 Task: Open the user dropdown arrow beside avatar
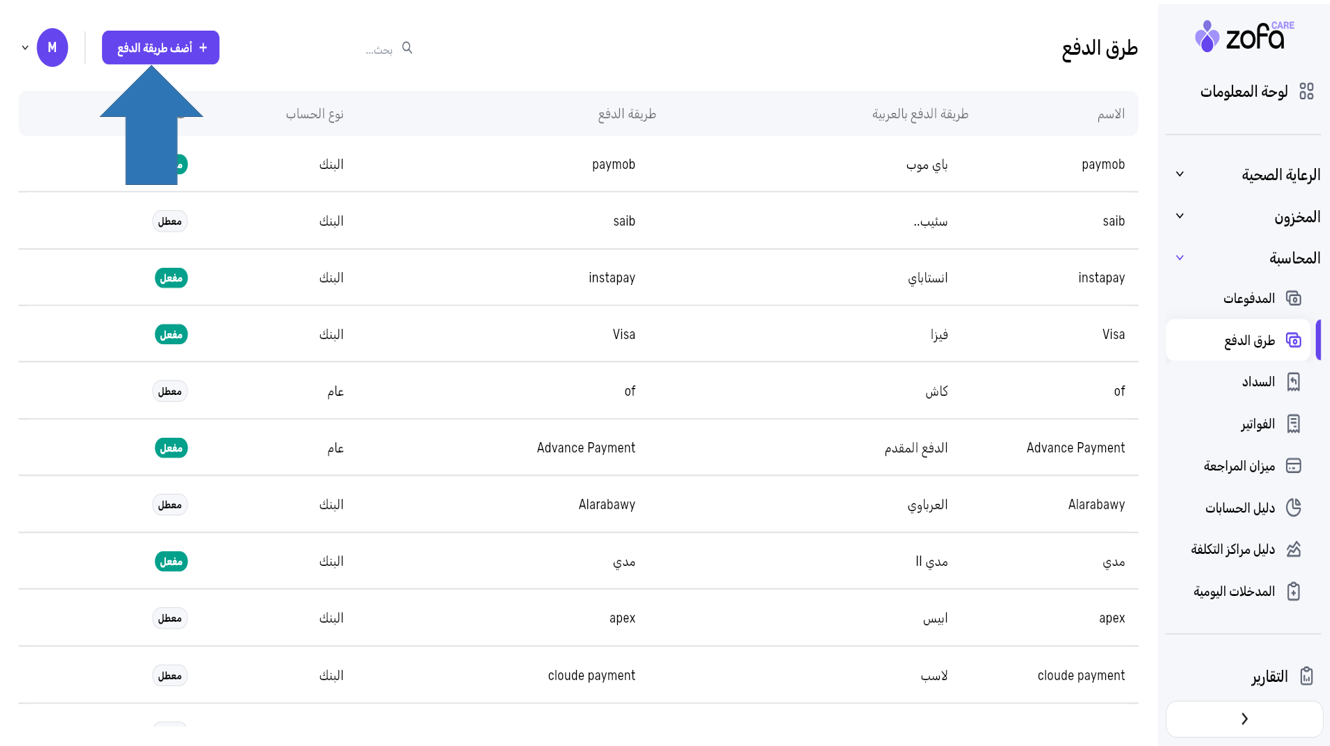point(25,48)
